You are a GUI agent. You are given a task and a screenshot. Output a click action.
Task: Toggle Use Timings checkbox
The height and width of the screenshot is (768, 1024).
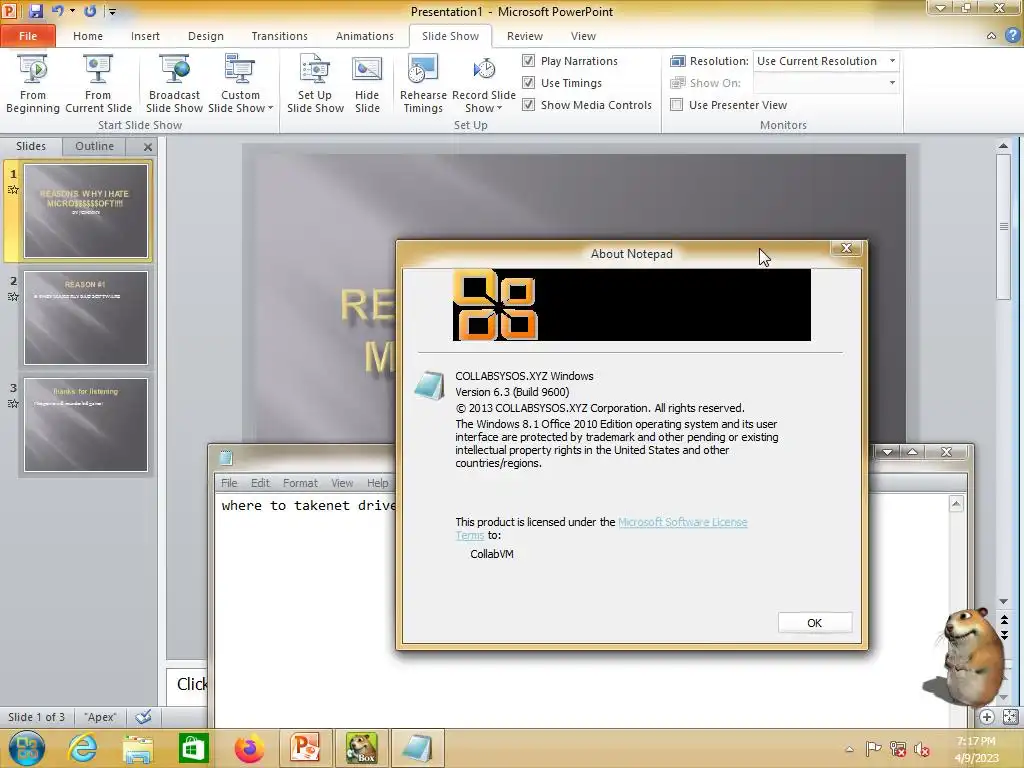(x=528, y=83)
